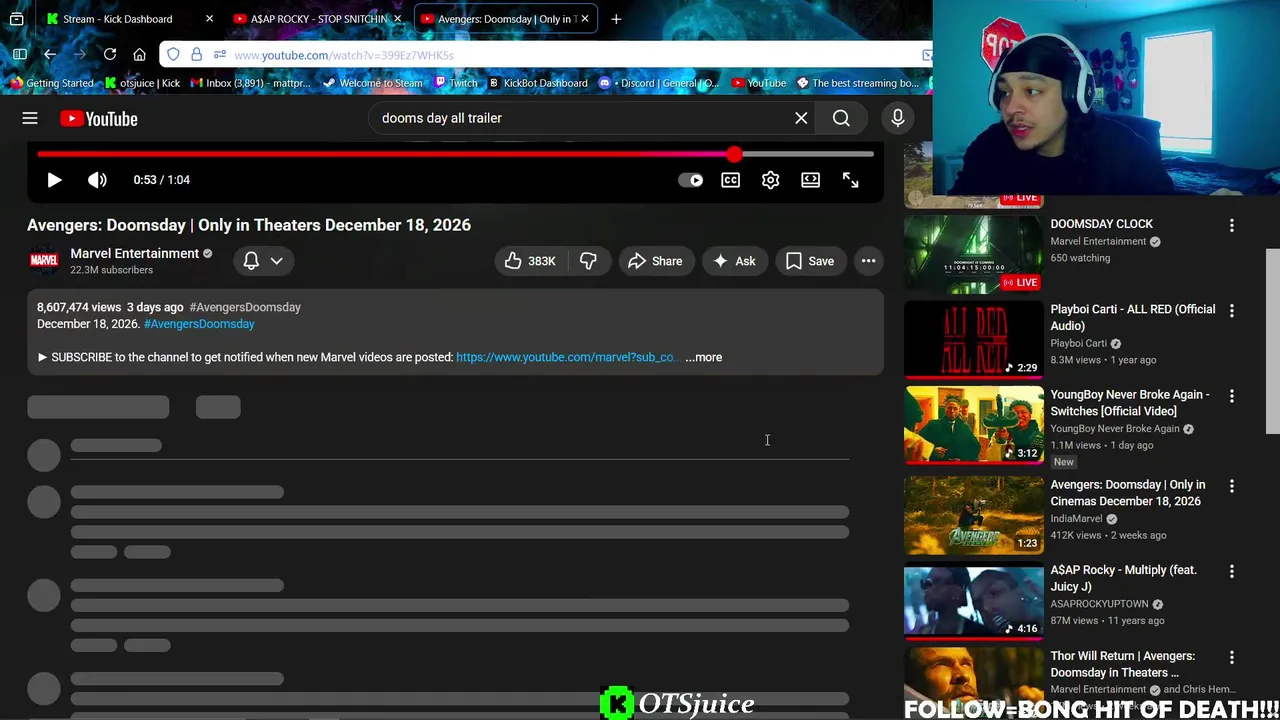Open Marvel Entertainment channel name link

click(x=134, y=253)
